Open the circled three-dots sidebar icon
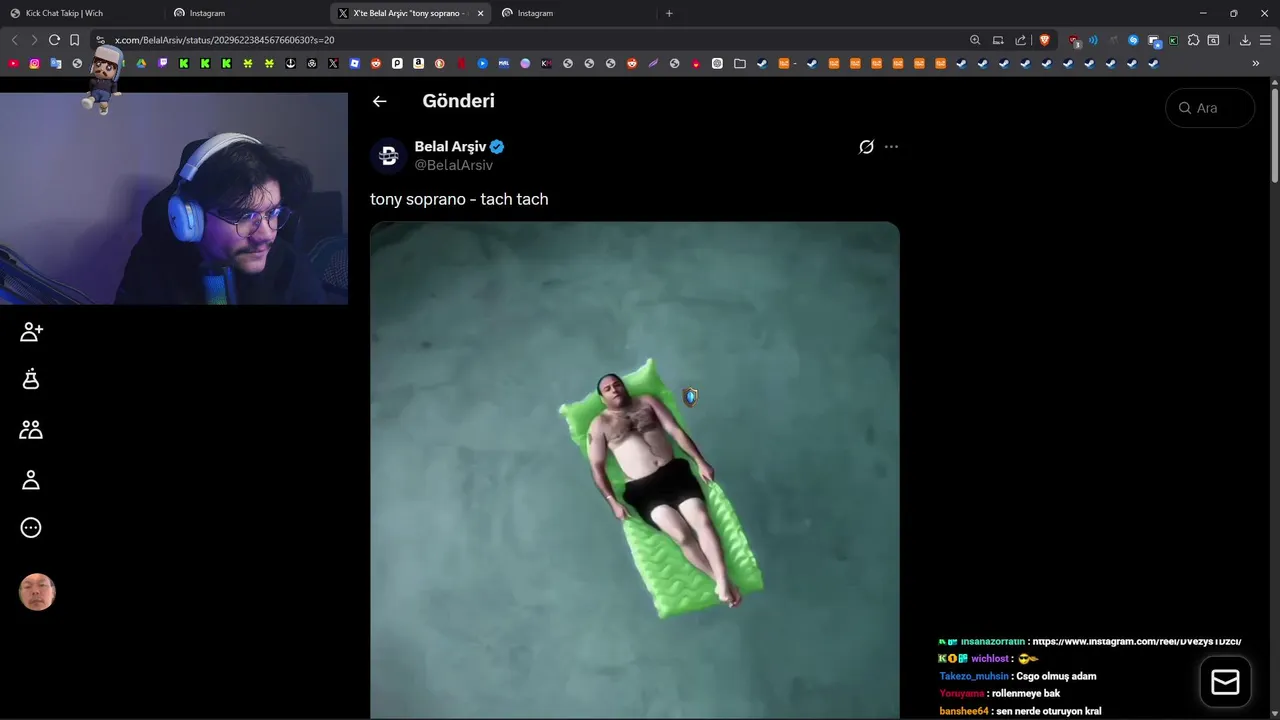Viewport: 1280px width, 720px height. click(x=31, y=528)
